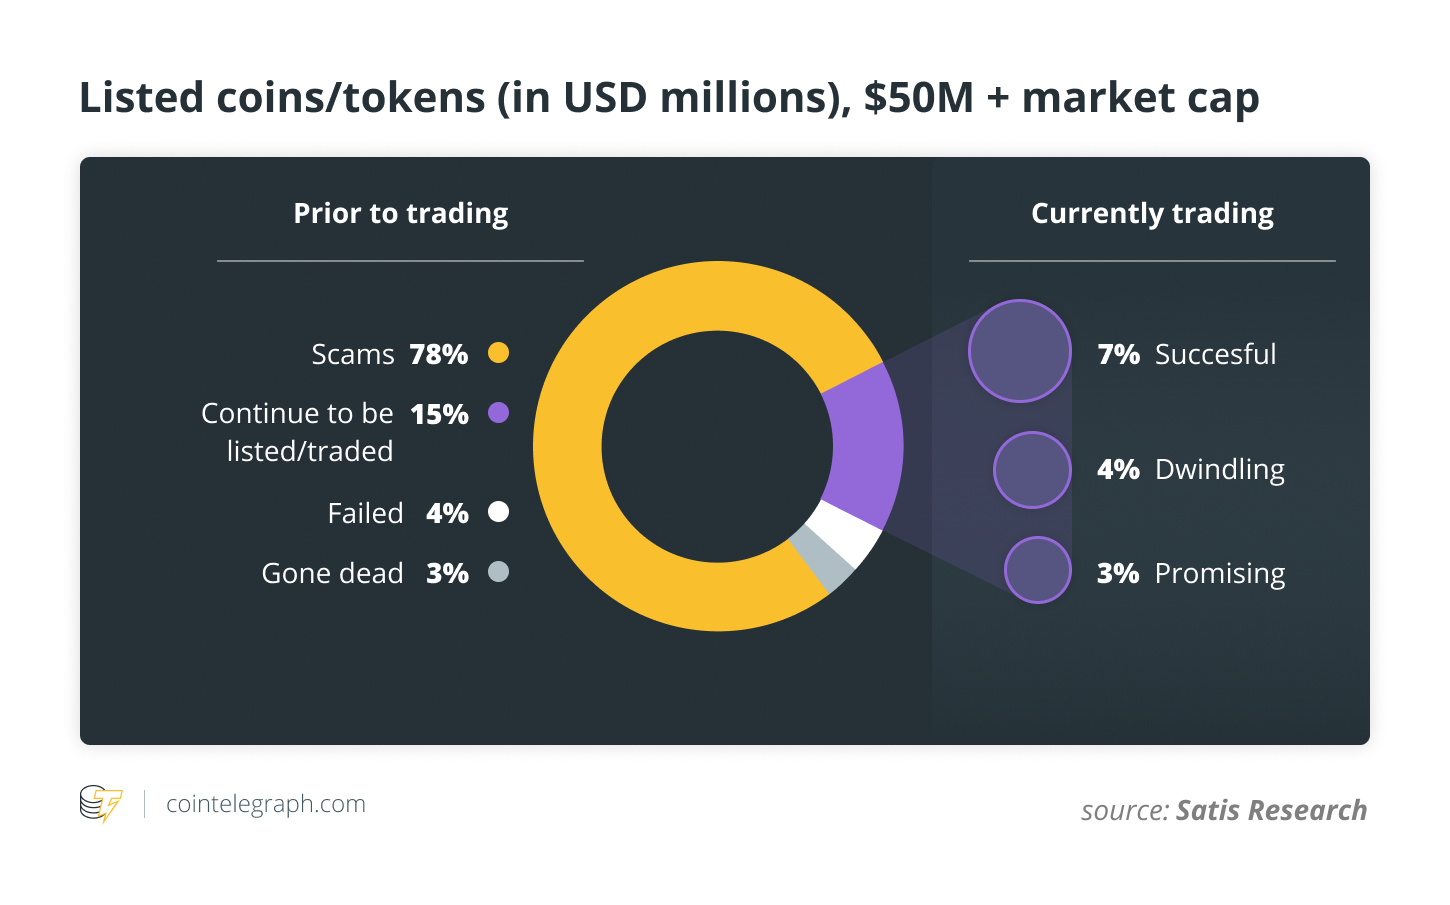1450x905 pixels.
Task: Click the chart title text
Action: click(669, 98)
